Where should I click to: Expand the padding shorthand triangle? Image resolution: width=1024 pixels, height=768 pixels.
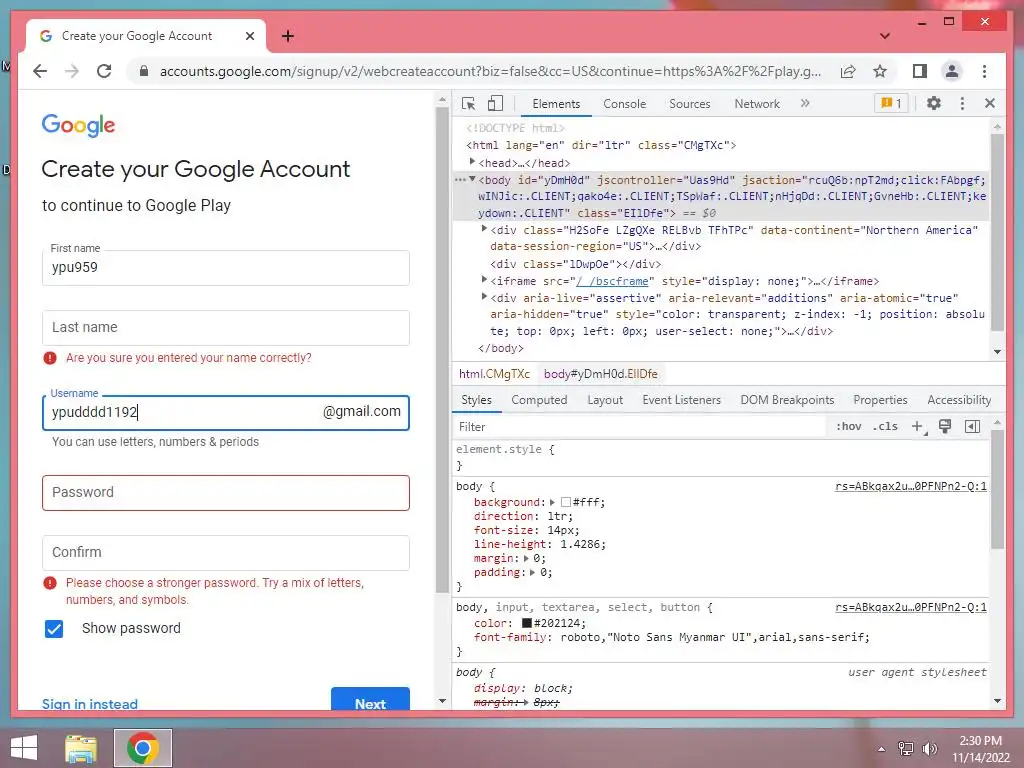[532, 573]
